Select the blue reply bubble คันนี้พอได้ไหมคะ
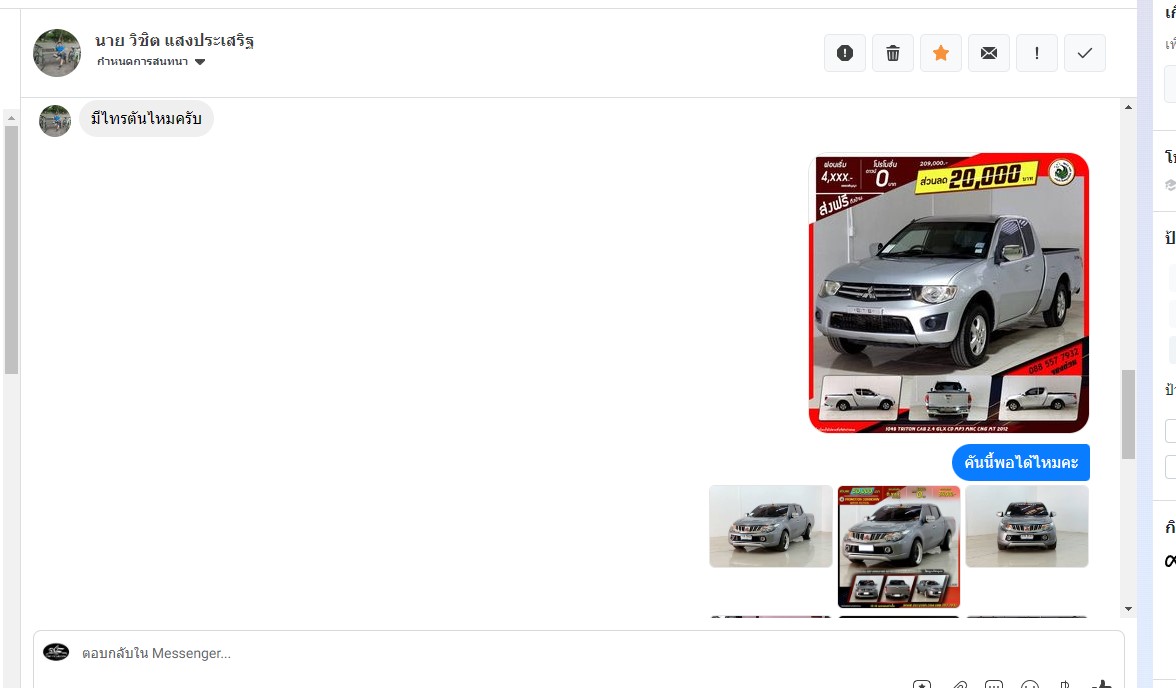 pyautogui.click(x=1021, y=462)
